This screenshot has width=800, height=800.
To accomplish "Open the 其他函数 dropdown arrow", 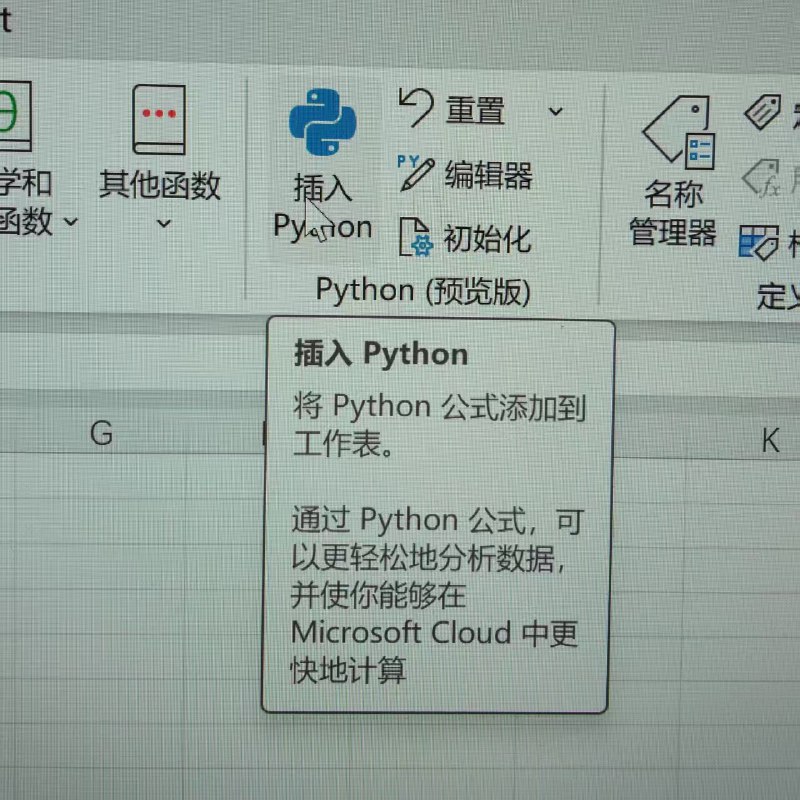I will coord(163,225).
